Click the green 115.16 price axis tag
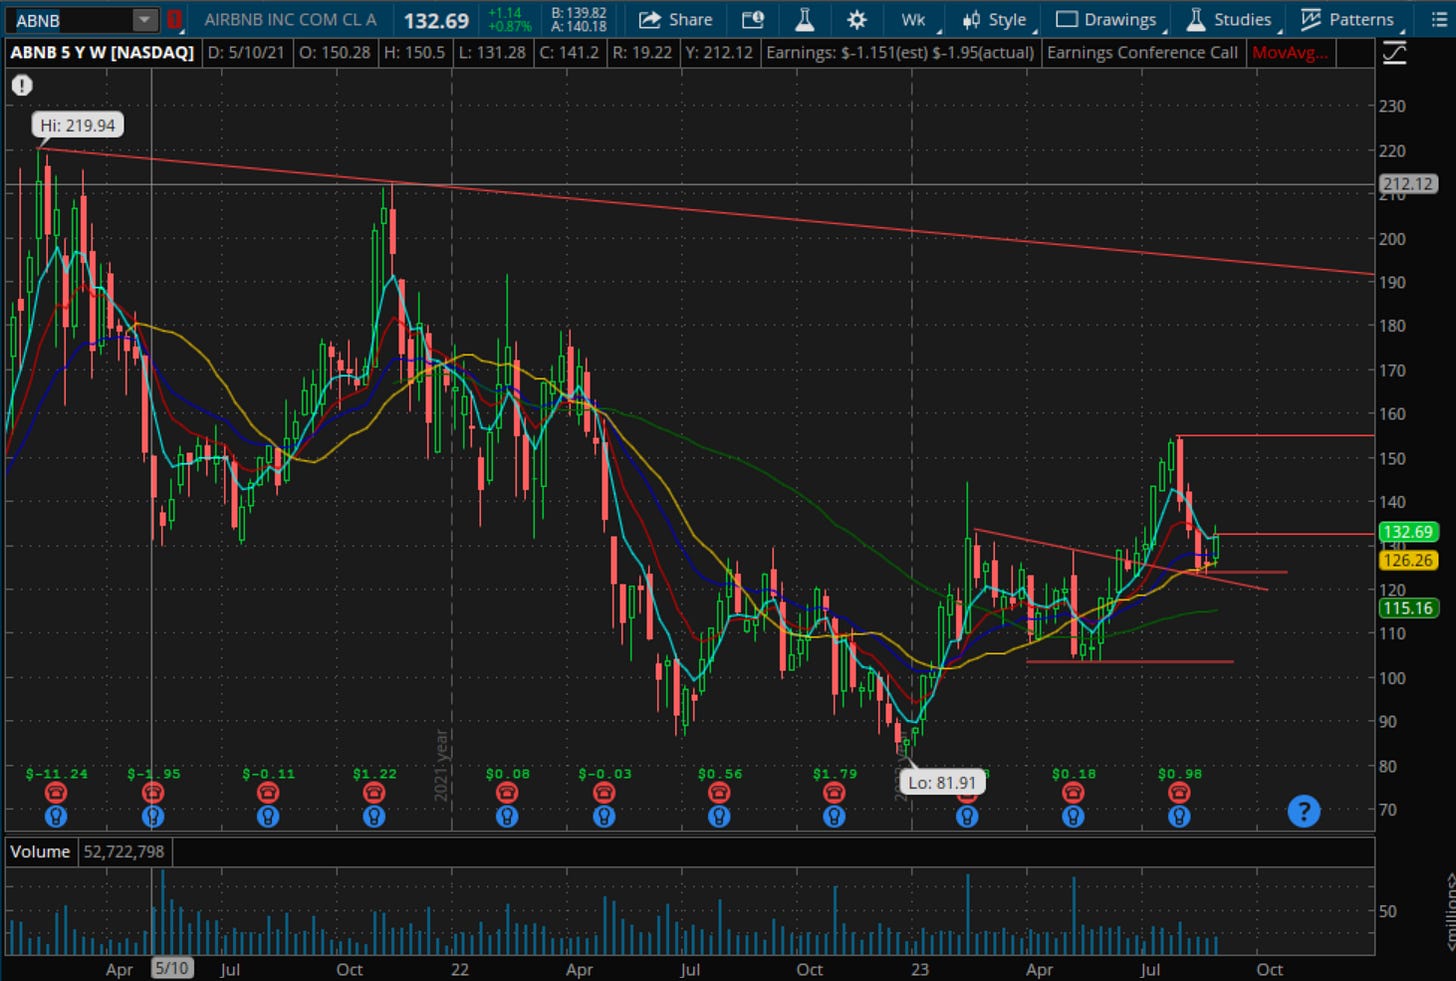This screenshot has height=981, width=1456. point(1408,608)
